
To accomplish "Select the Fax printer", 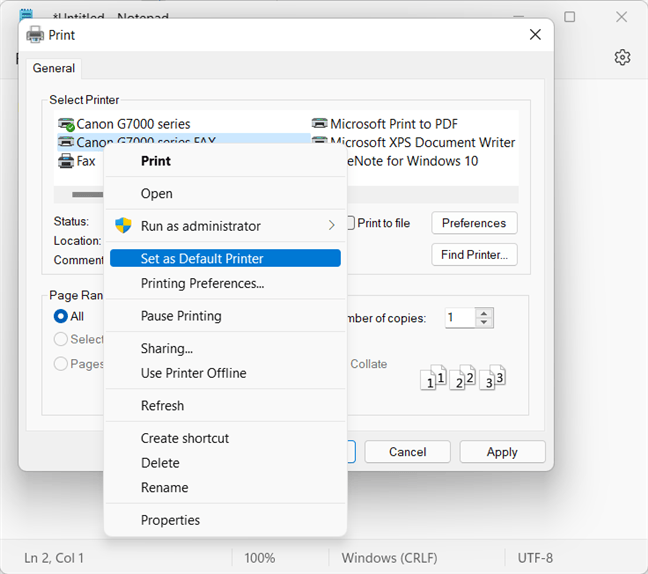I will point(77,161).
